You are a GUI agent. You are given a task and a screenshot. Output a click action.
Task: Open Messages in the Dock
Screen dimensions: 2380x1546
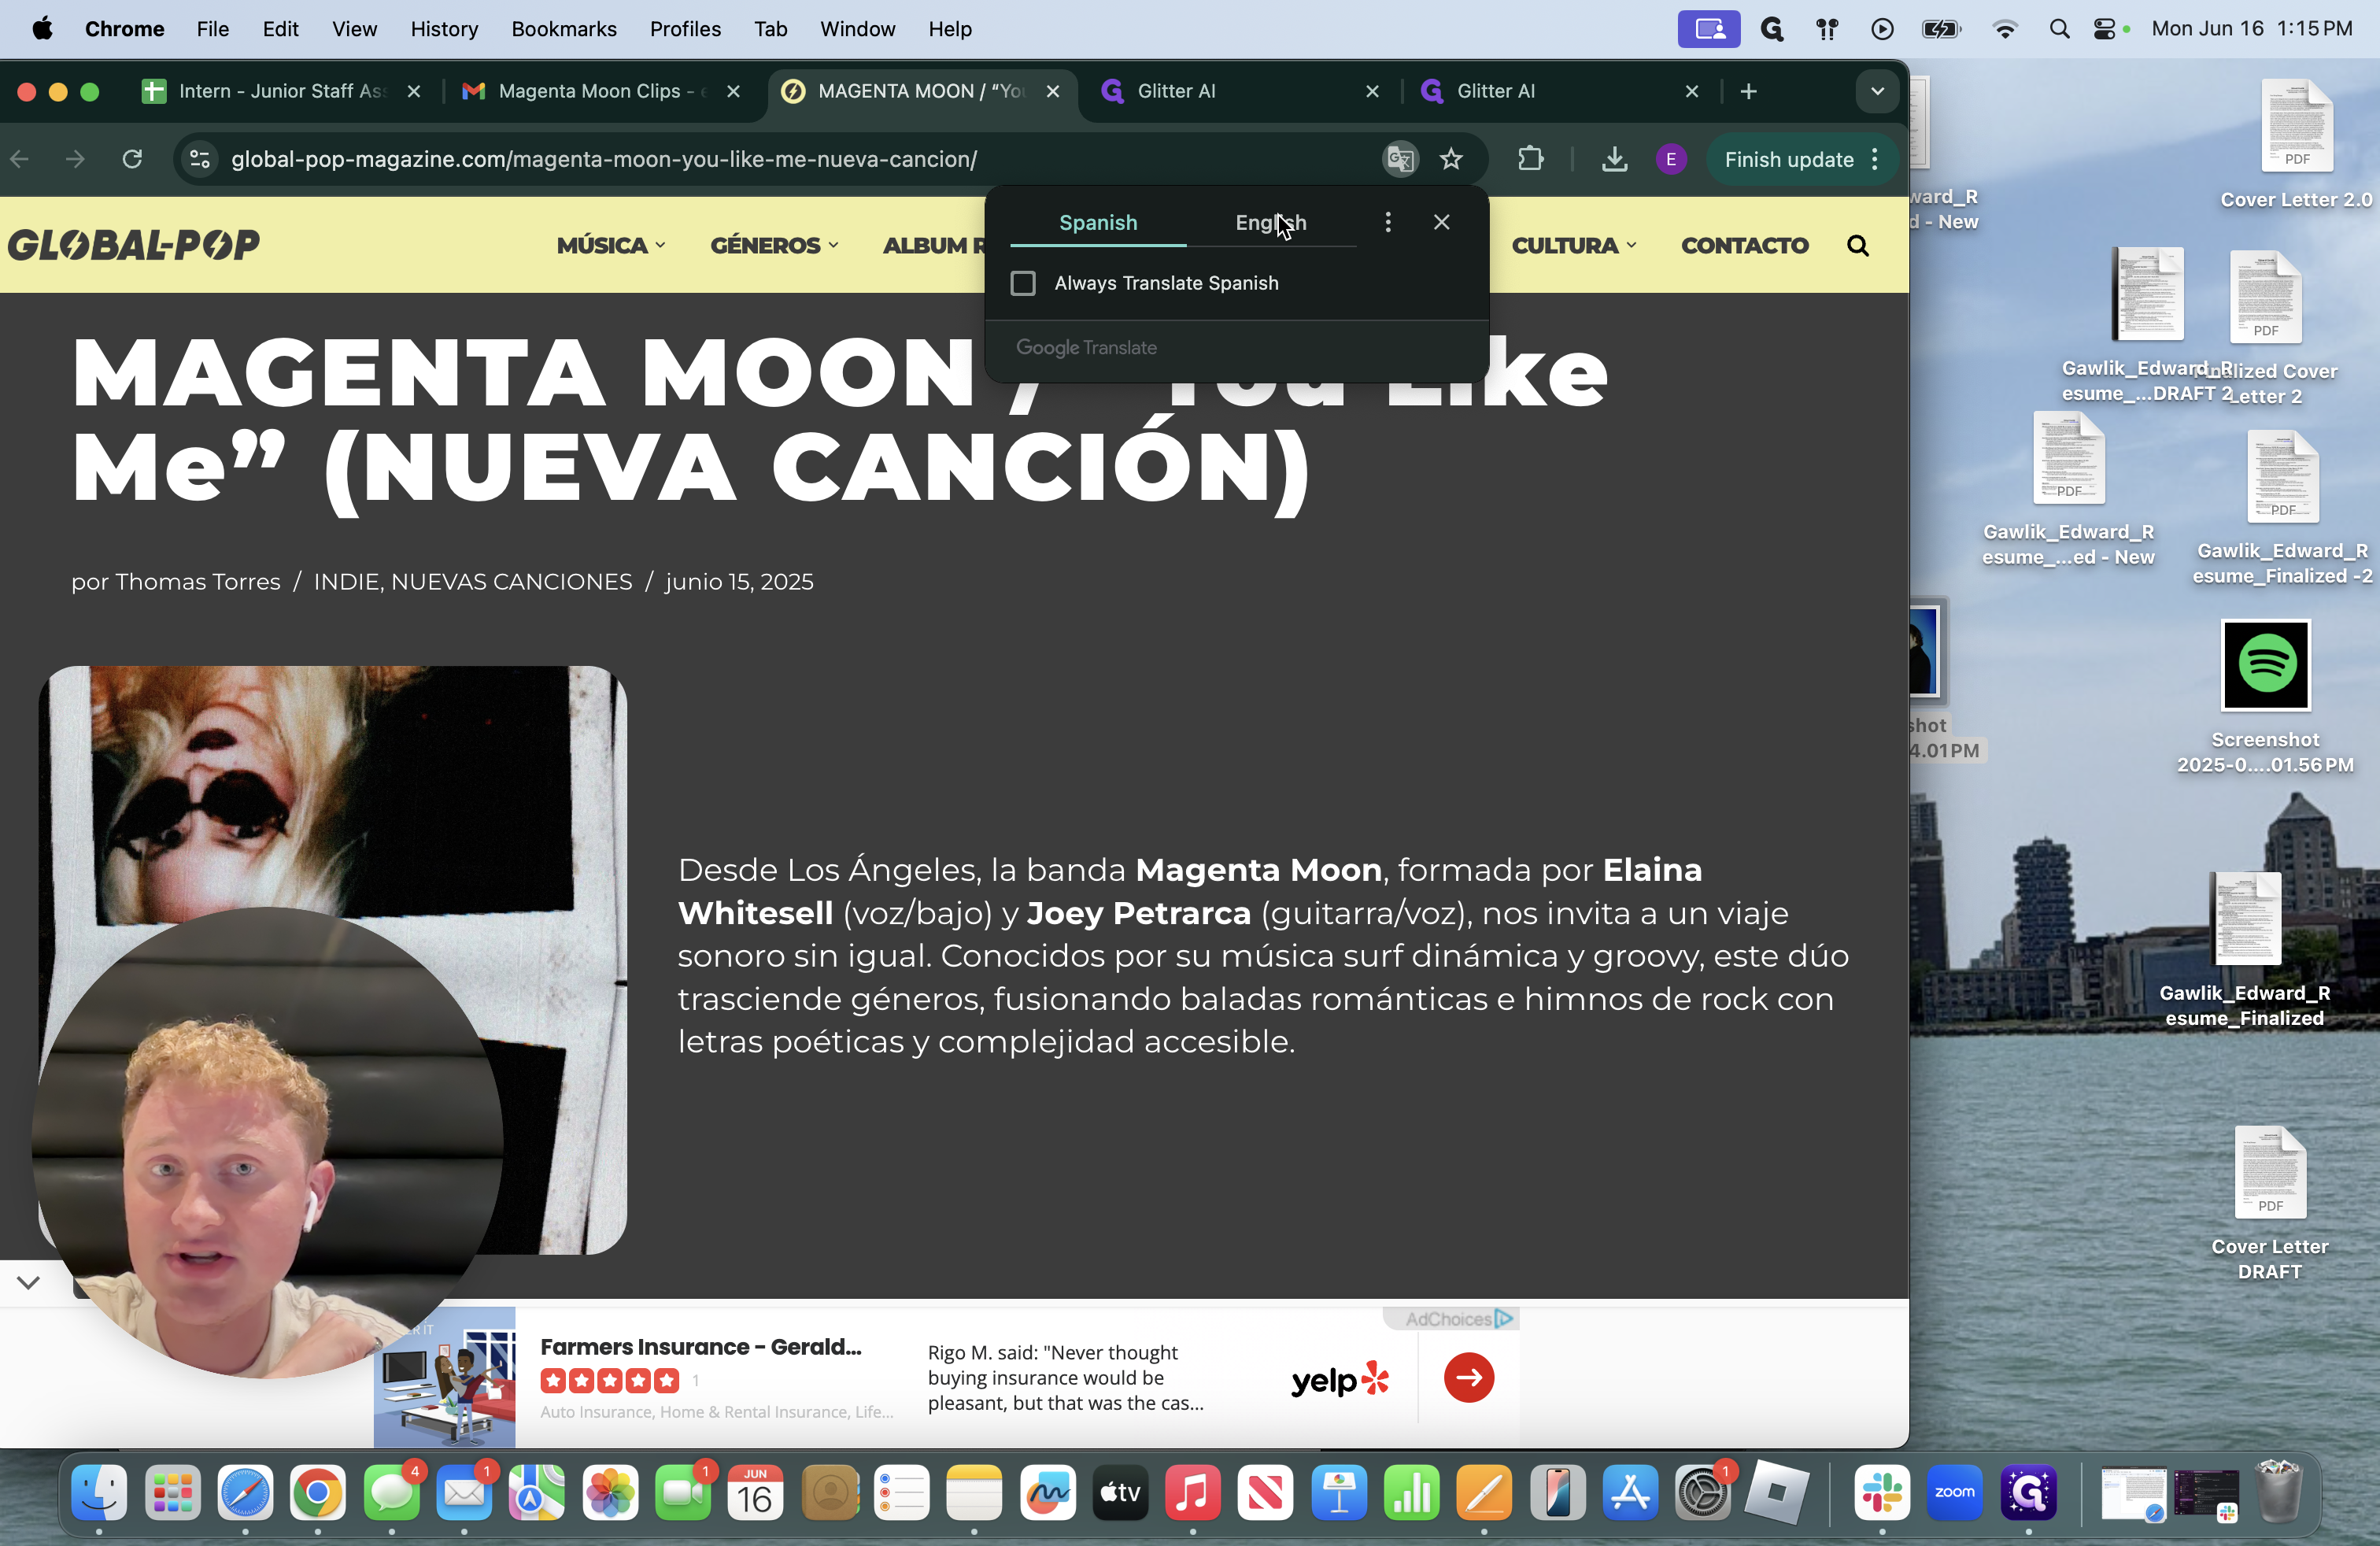[x=392, y=1493]
